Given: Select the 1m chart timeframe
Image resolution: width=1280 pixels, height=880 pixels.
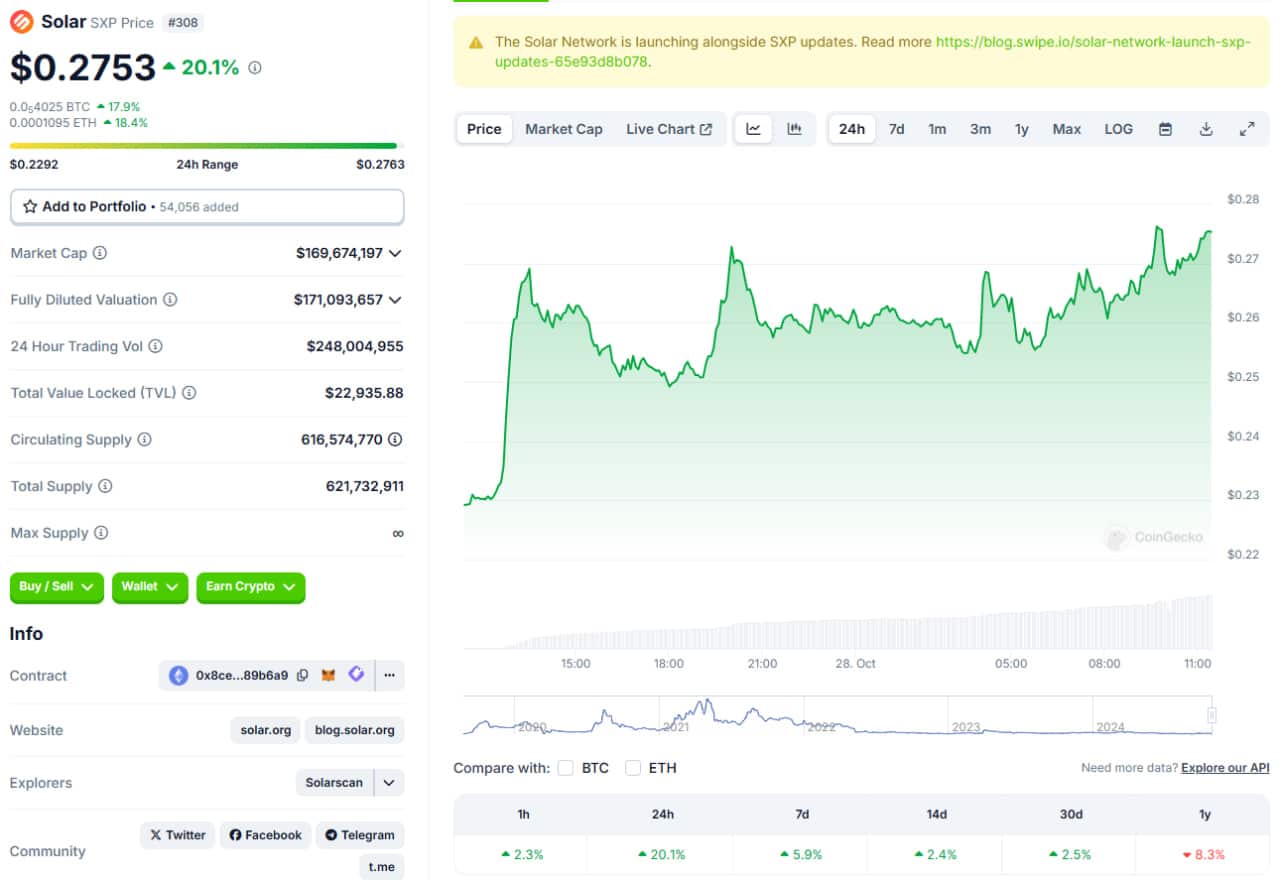Looking at the screenshot, I should (x=937, y=129).
